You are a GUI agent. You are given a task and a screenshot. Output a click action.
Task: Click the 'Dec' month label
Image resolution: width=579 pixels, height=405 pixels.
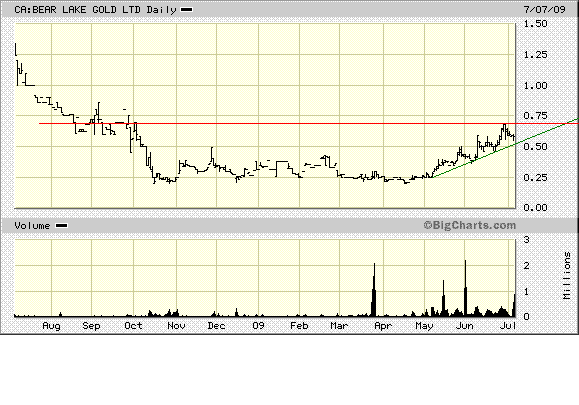pyautogui.click(x=216, y=326)
